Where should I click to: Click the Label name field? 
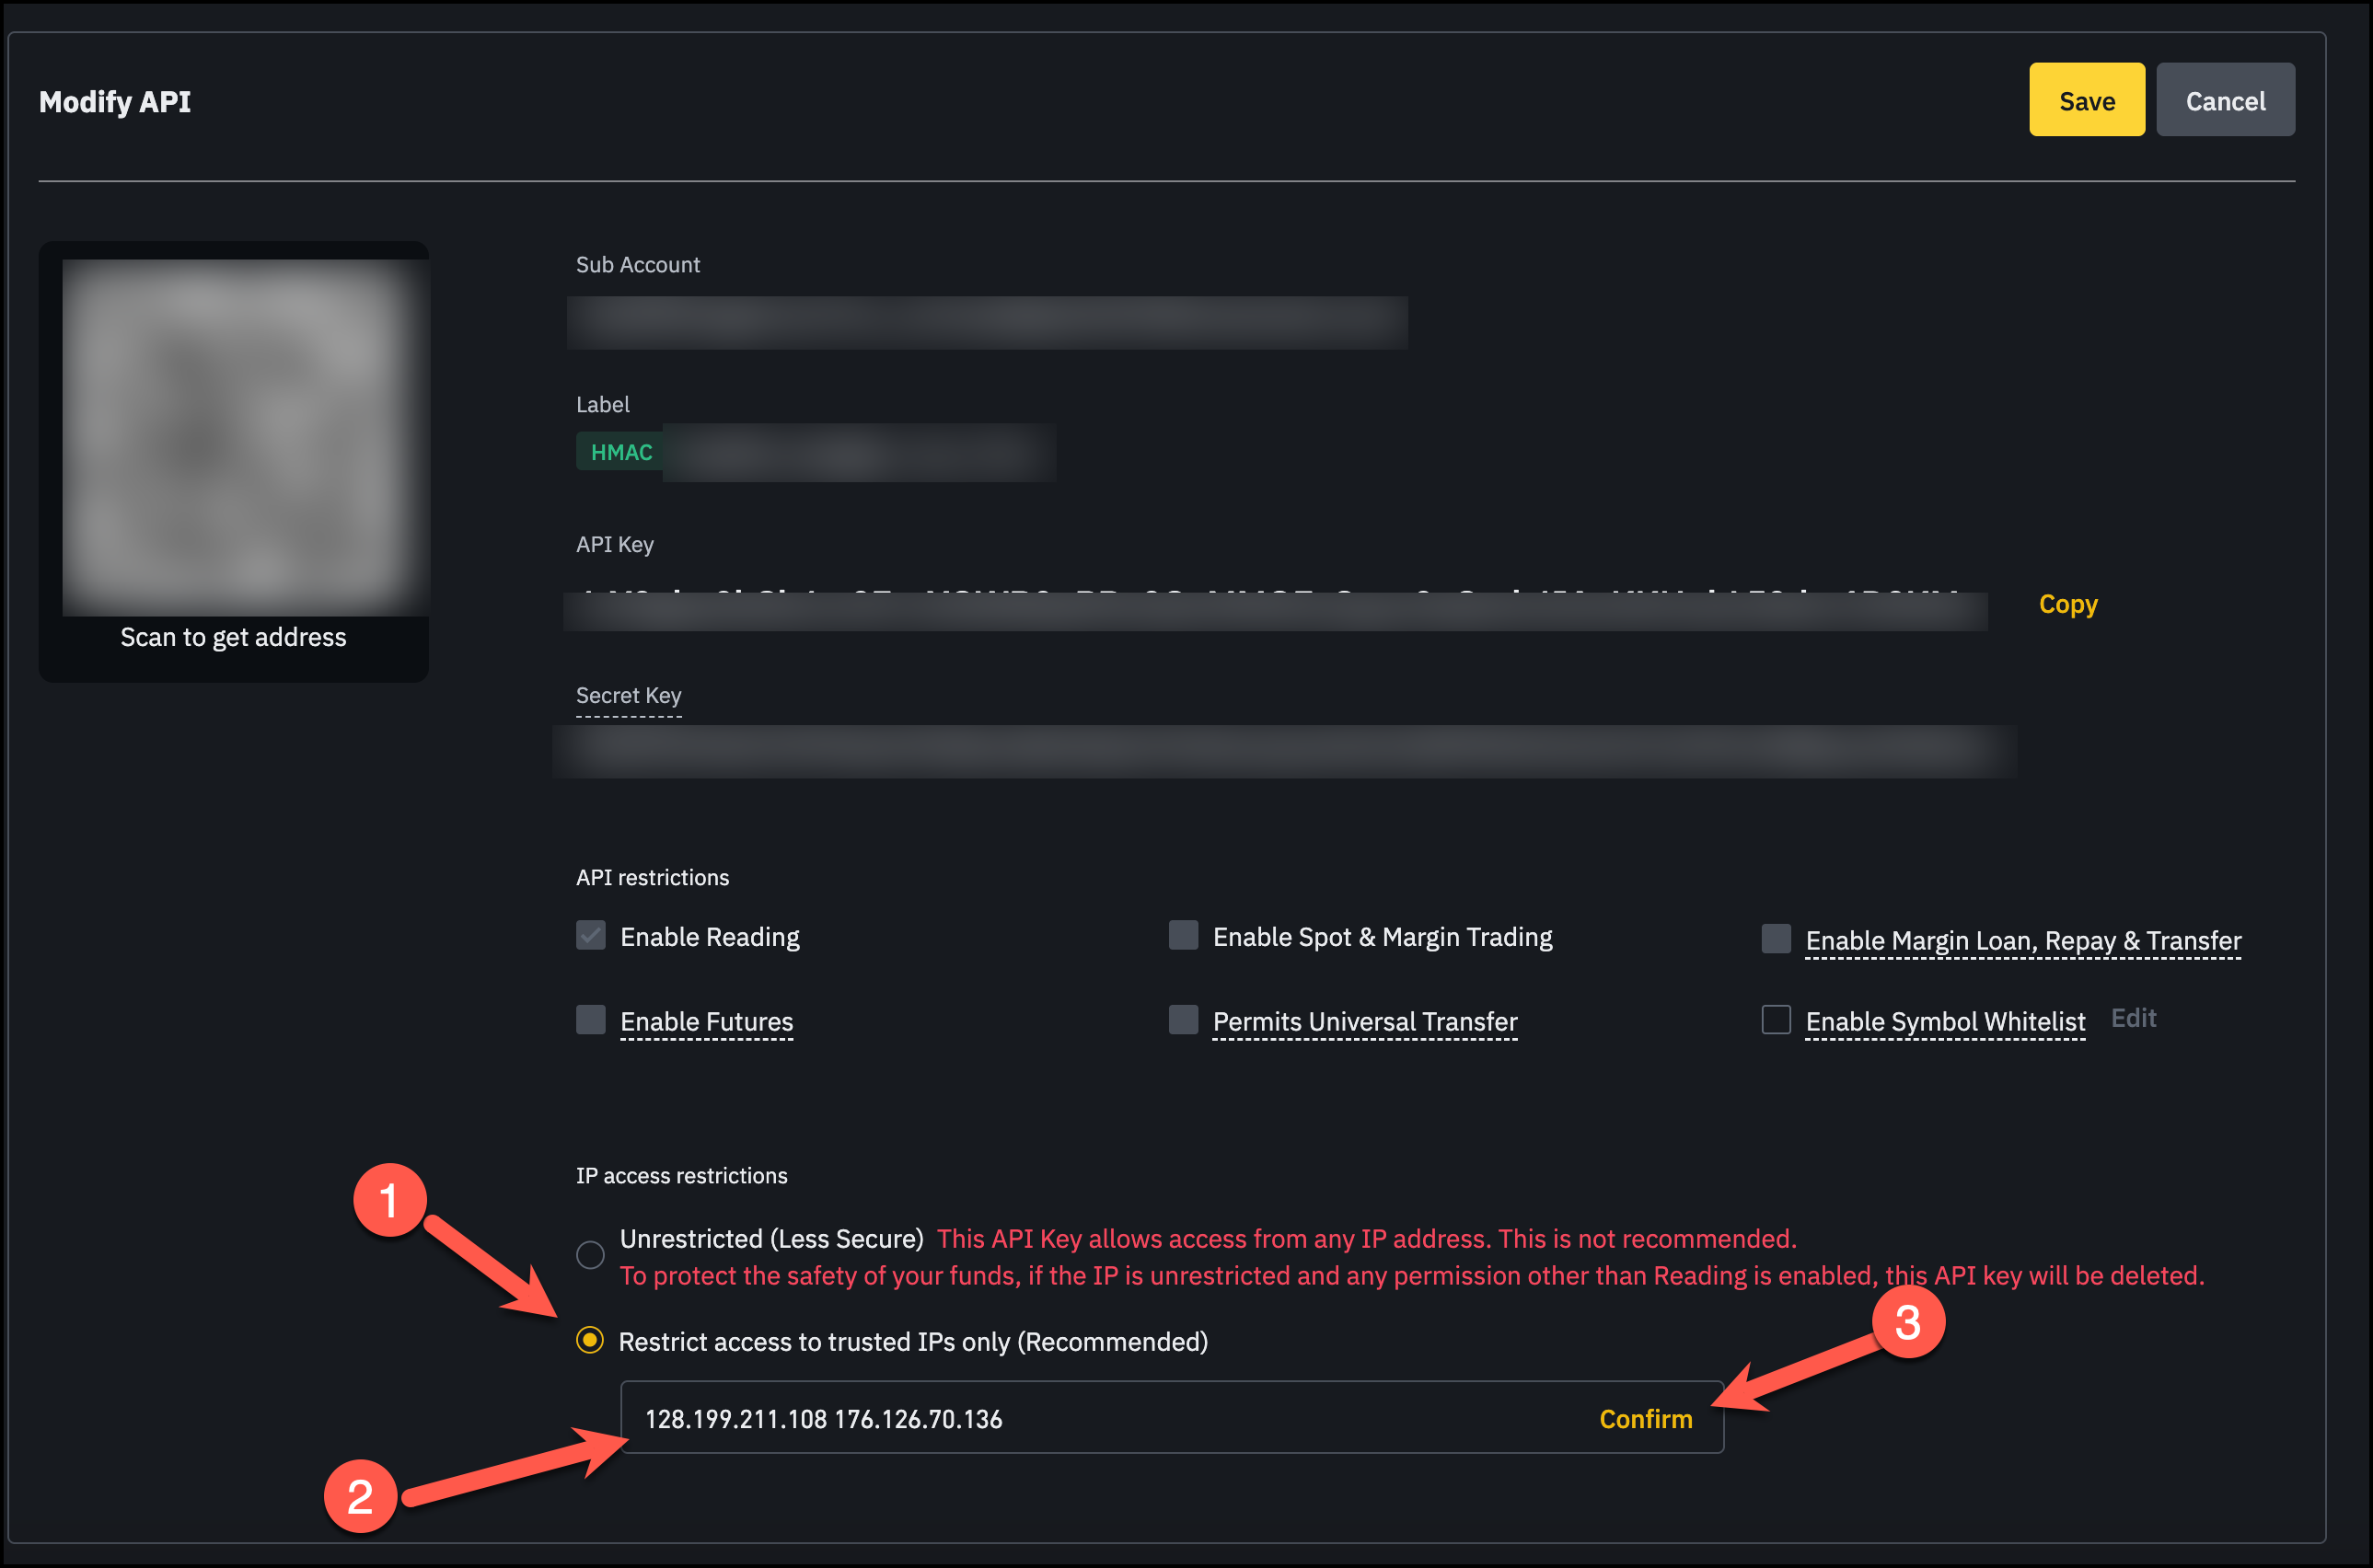pyautogui.click(x=858, y=452)
